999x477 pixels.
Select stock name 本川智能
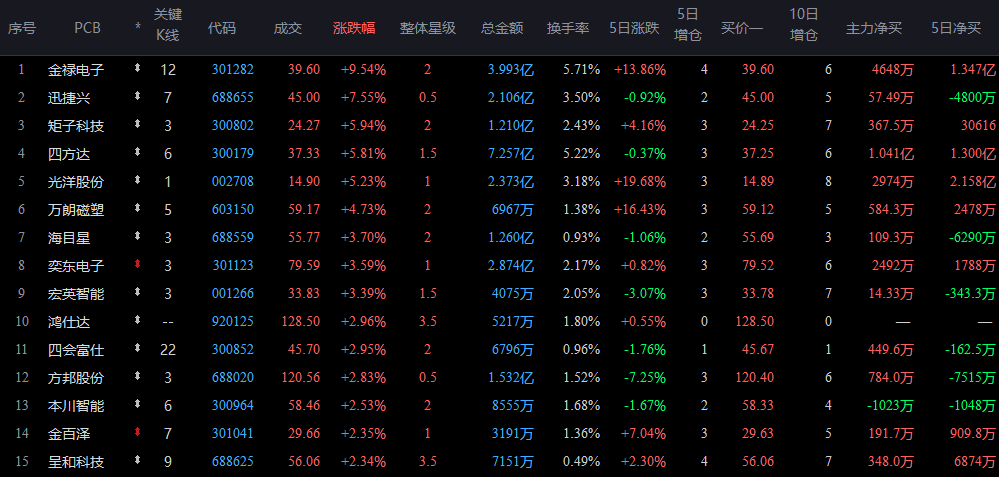(x=76, y=406)
